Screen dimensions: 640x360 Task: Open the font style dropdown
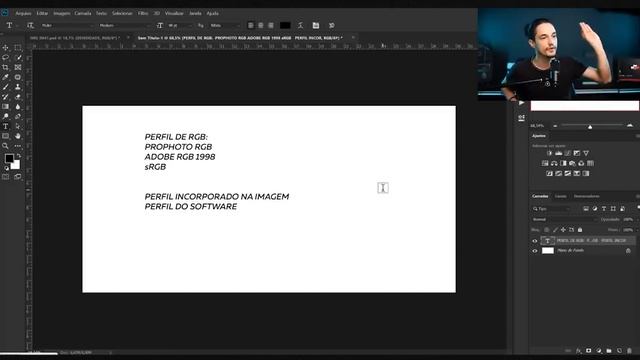coord(124,25)
